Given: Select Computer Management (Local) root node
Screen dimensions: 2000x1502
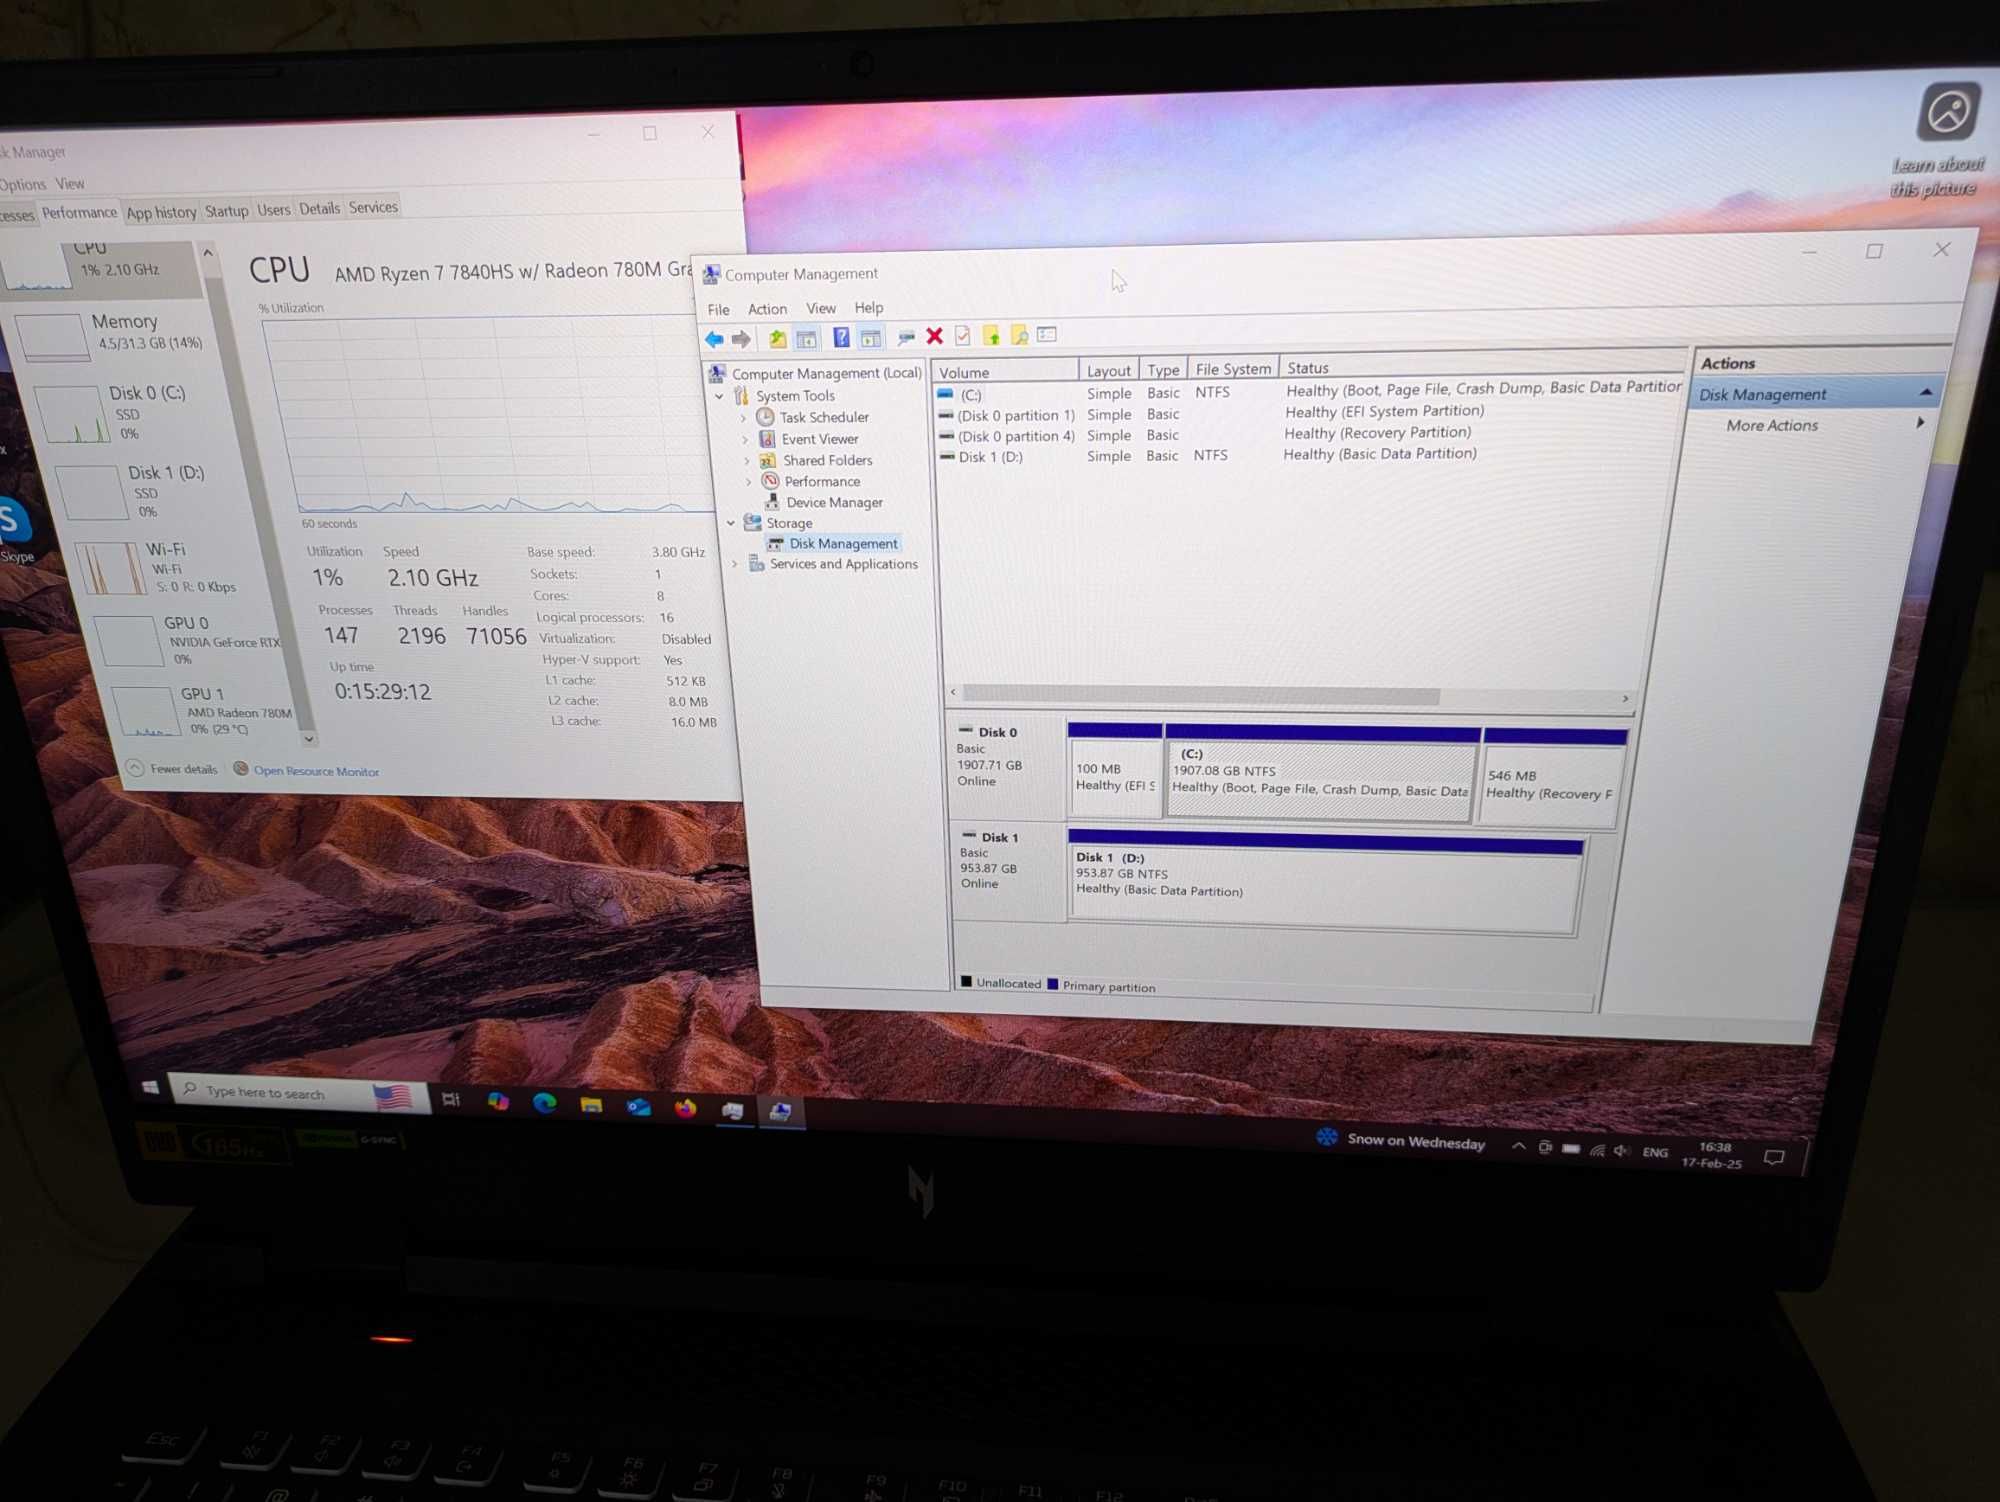Looking at the screenshot, I should pyautogui.click(x=826, y=373).
